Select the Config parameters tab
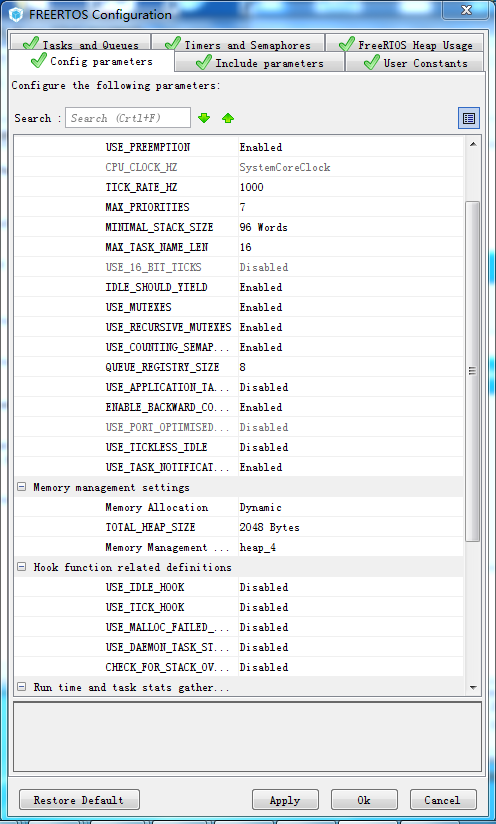496x824 pixels. point(91,61)
